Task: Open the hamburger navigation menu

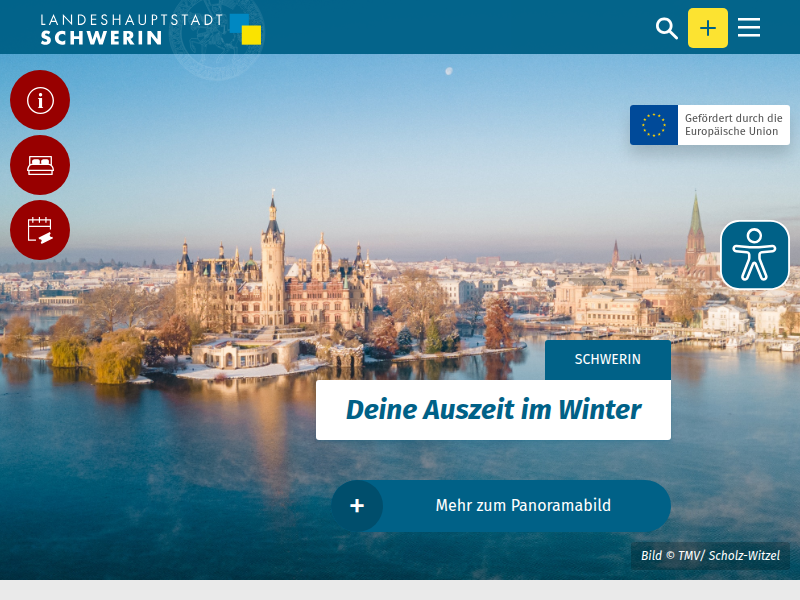Action: [x=748, y=28]
